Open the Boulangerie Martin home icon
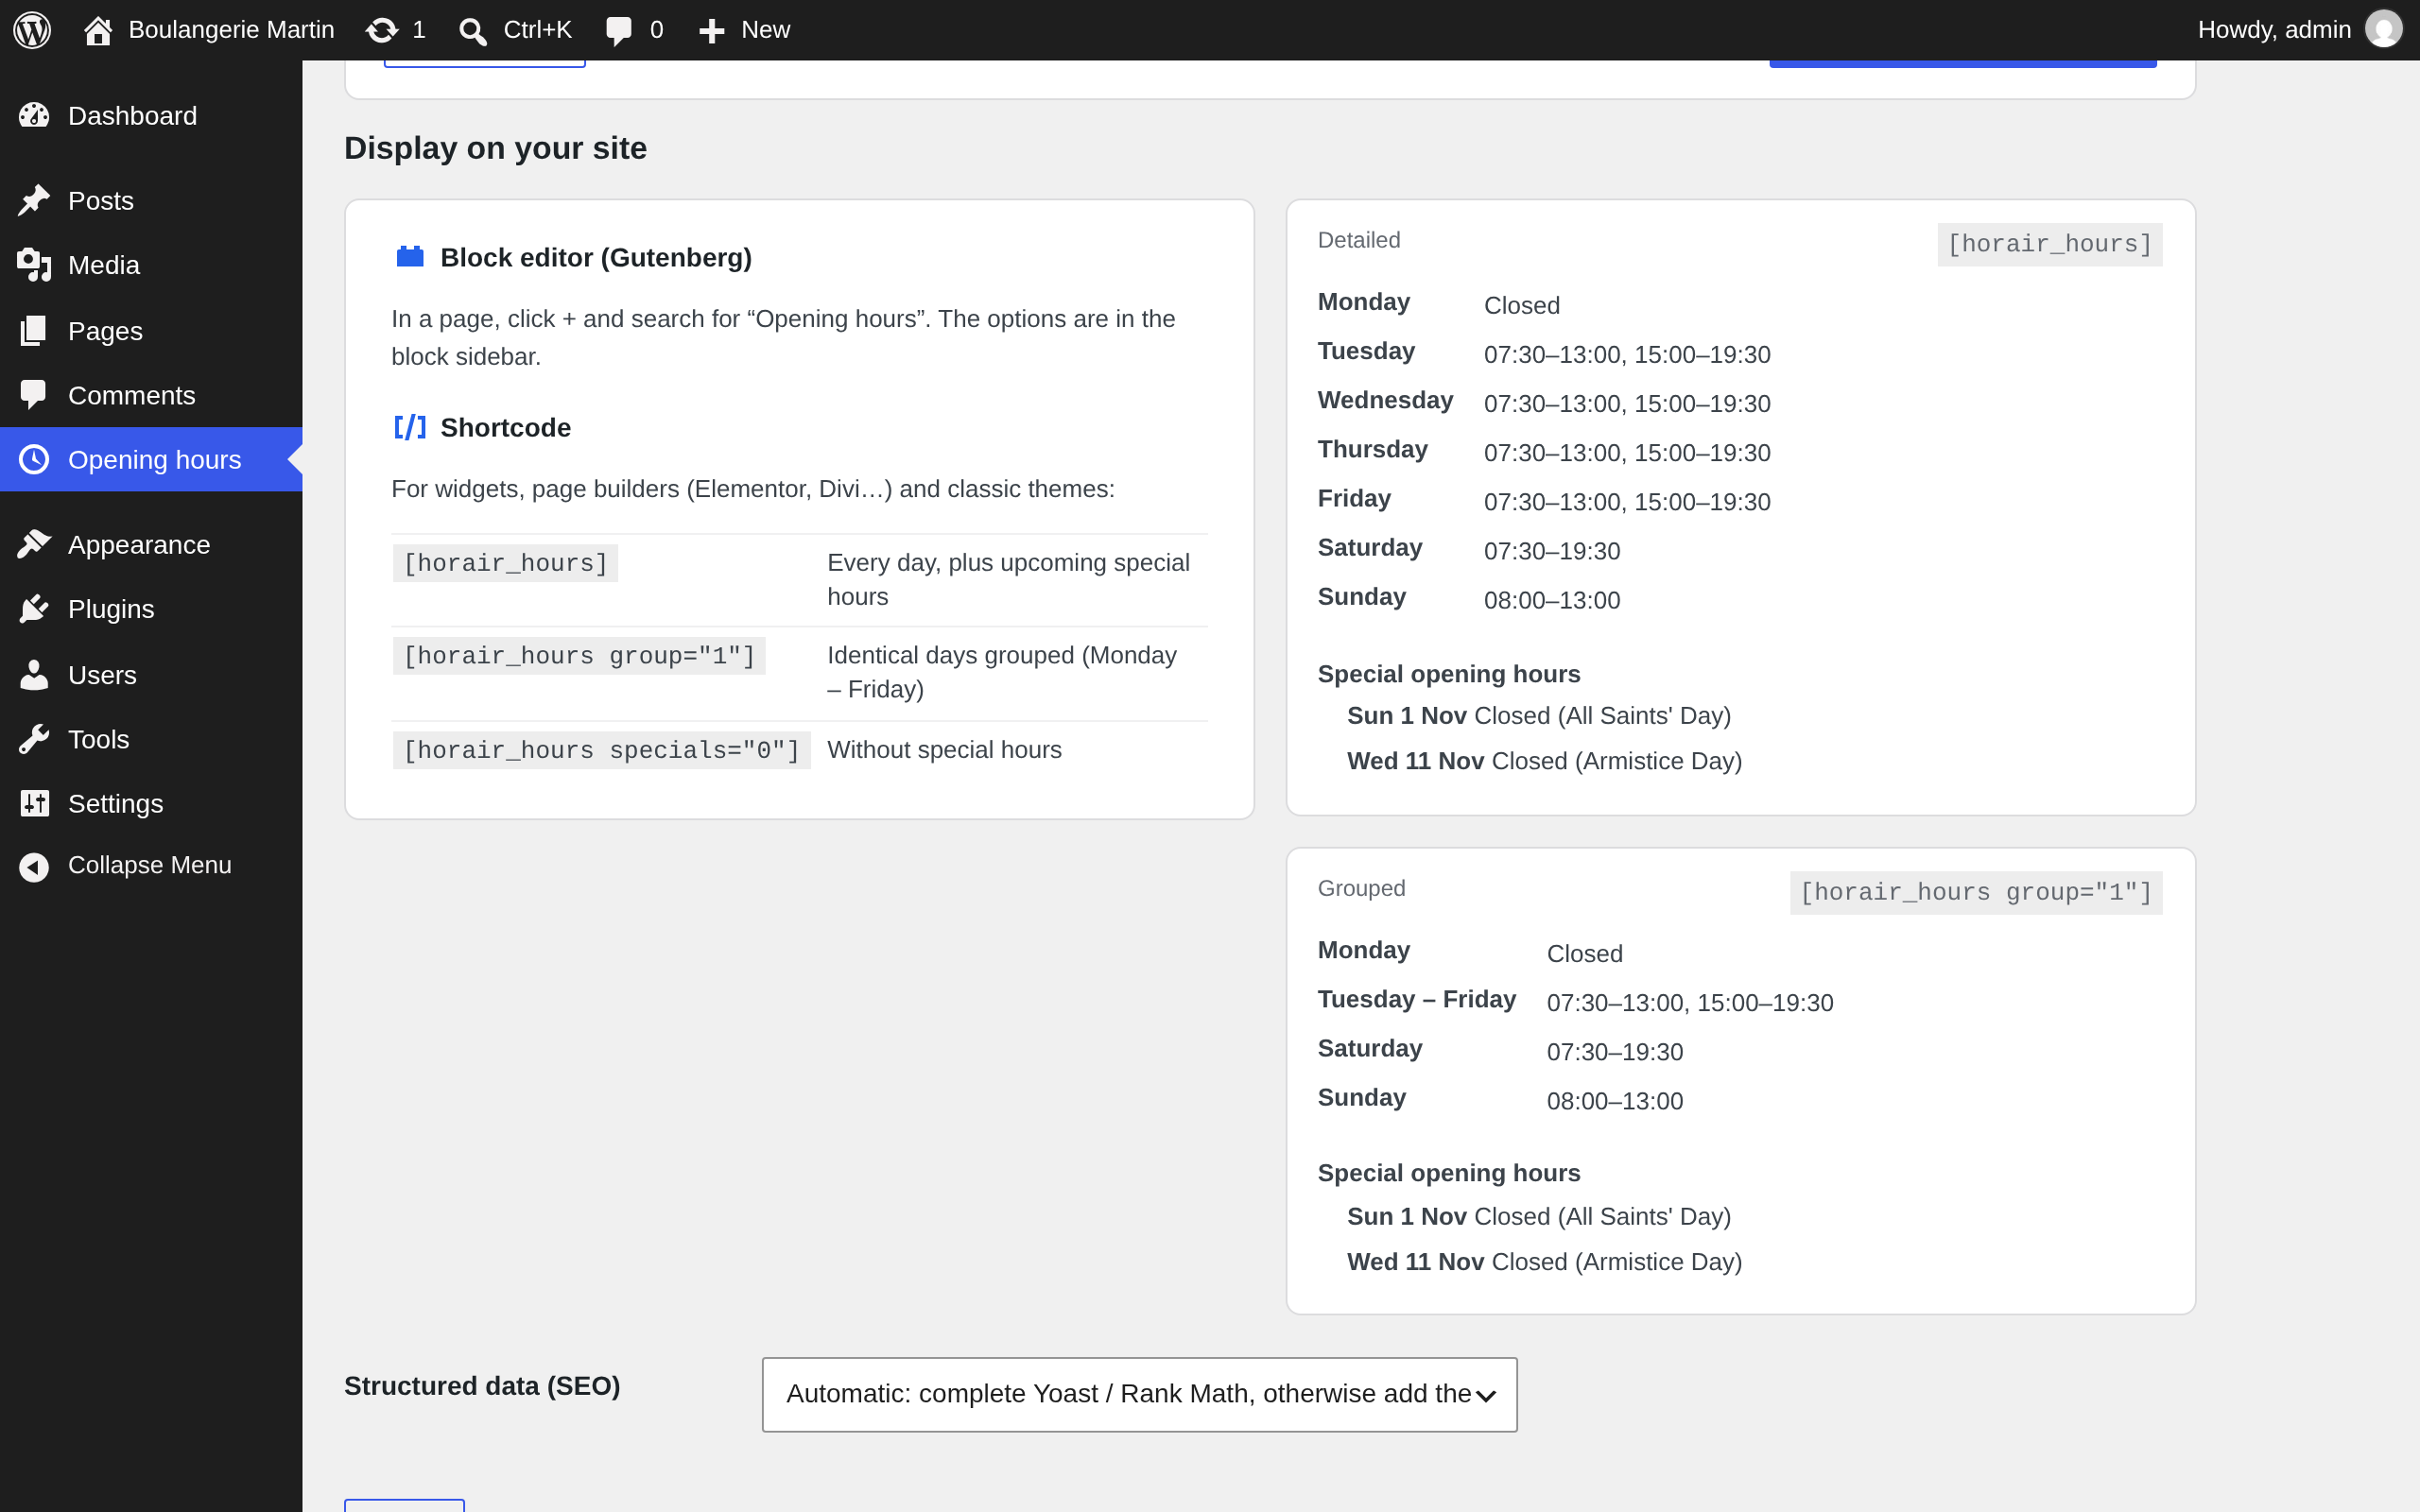 click(x=97, y=30)
